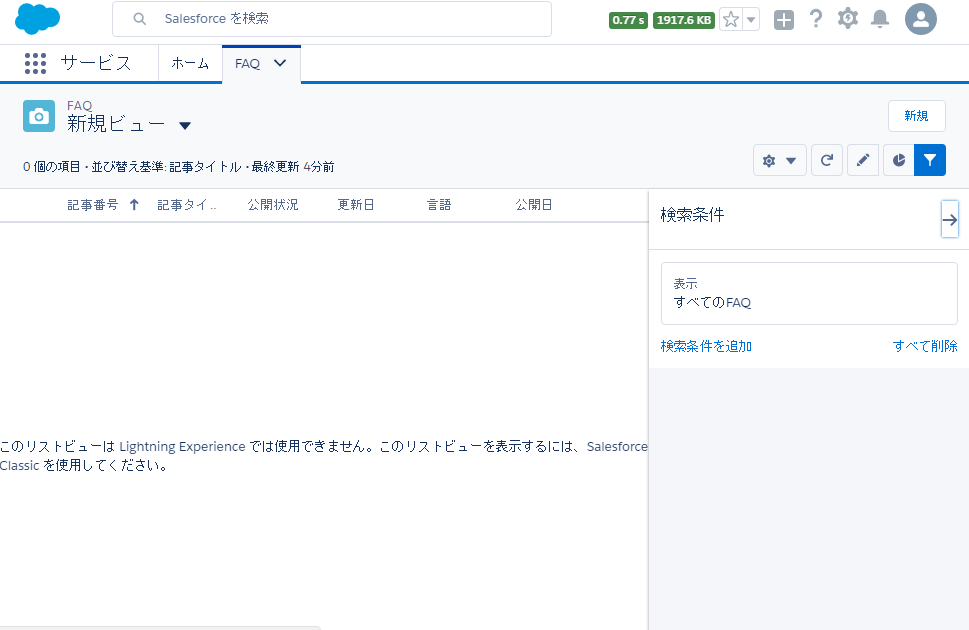Viewport: 969px width, 630px height.
Task: Show charts panel icon
Action: pos(899,160)
